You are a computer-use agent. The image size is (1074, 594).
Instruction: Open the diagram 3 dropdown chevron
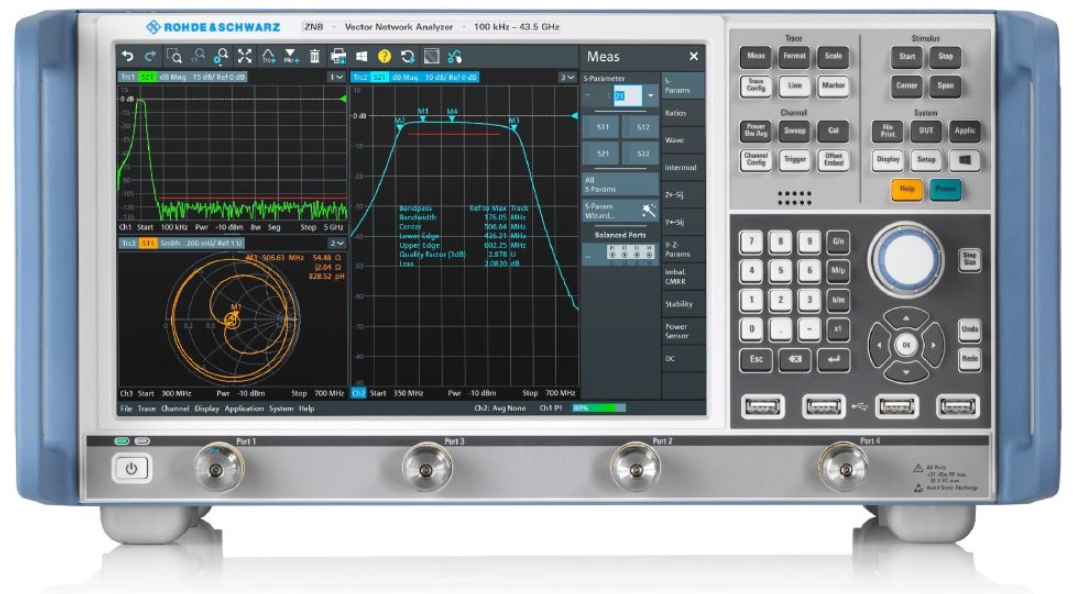click(568, 77)
